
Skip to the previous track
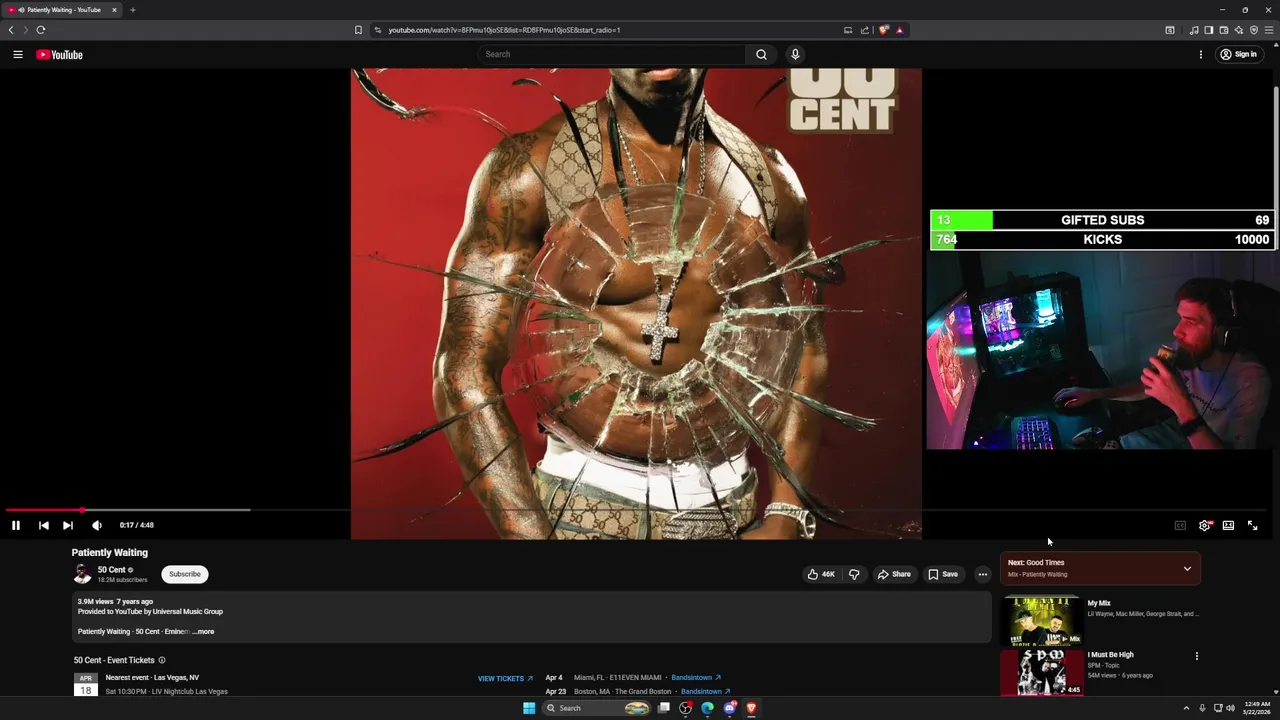click(43, 525)
